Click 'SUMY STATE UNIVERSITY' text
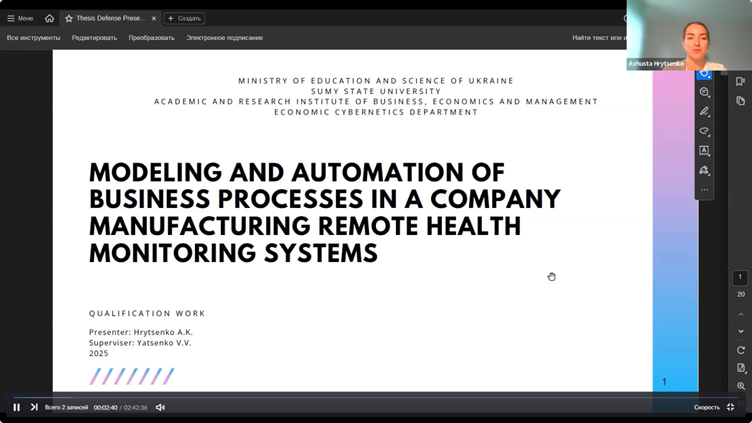The image size is (752, 423). pos(376,91)
